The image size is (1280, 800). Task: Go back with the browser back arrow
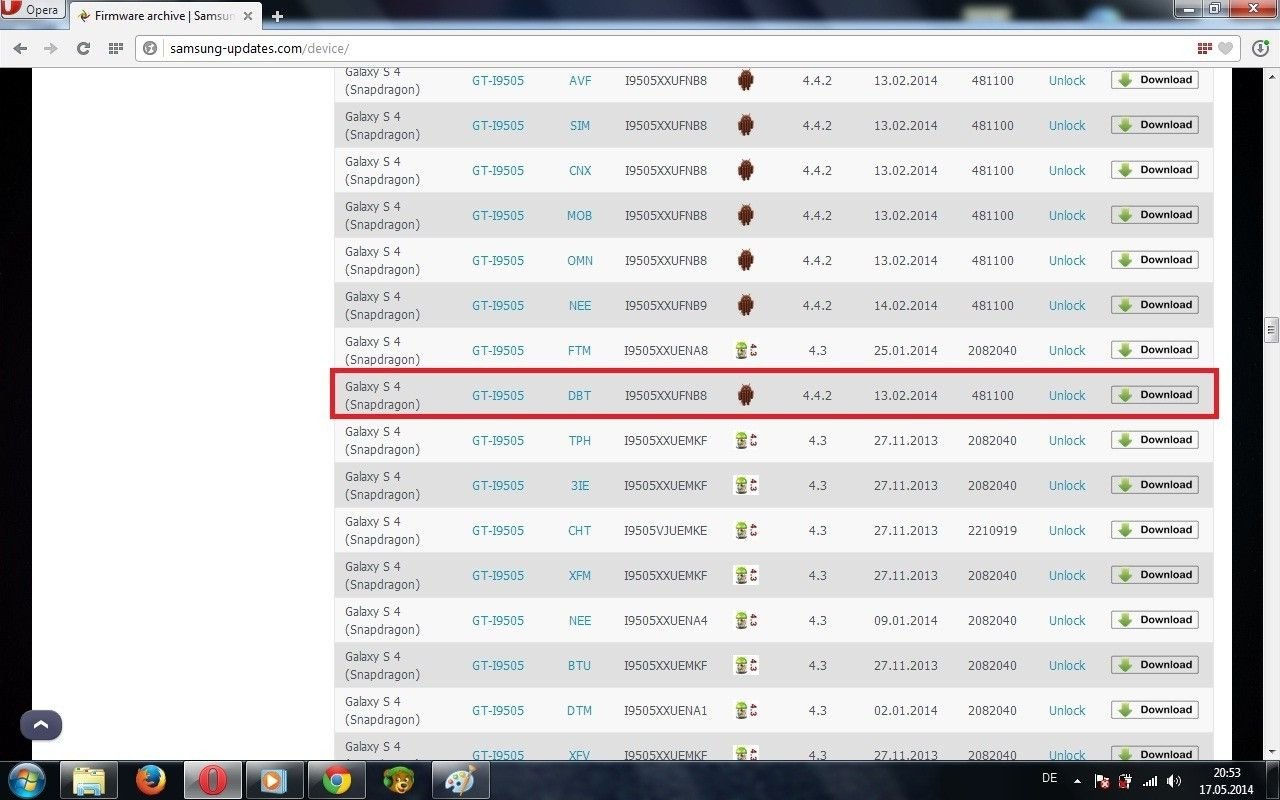22,48
